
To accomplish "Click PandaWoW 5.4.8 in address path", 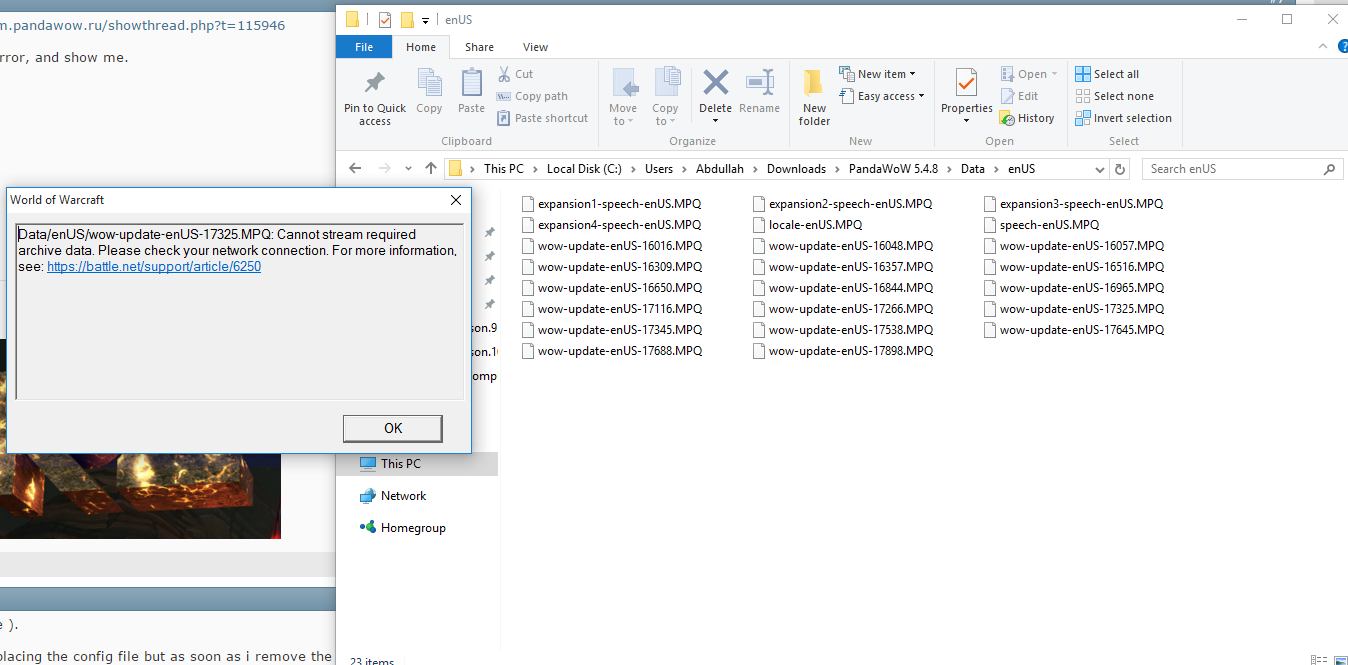I will tap(893, 169).
